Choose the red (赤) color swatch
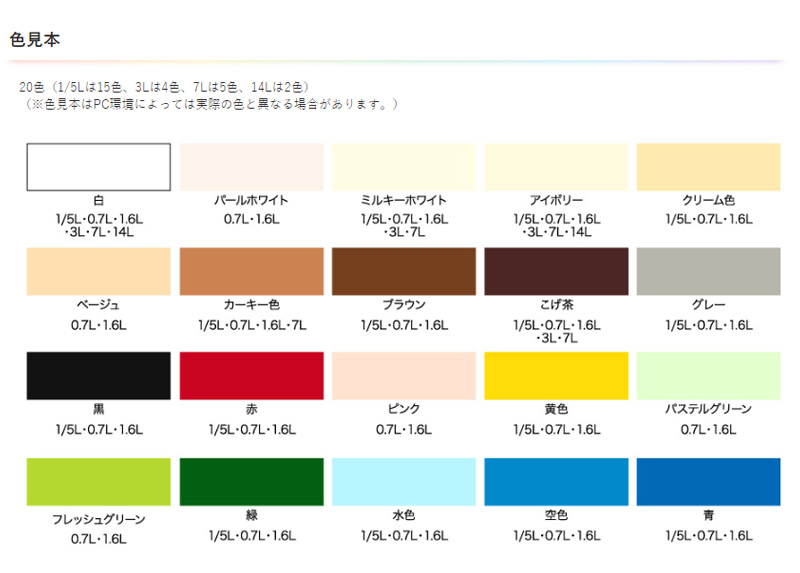Image resolution: width=800 pixels, height=573 pixels. pyautogui.click(x=251, y=376)
